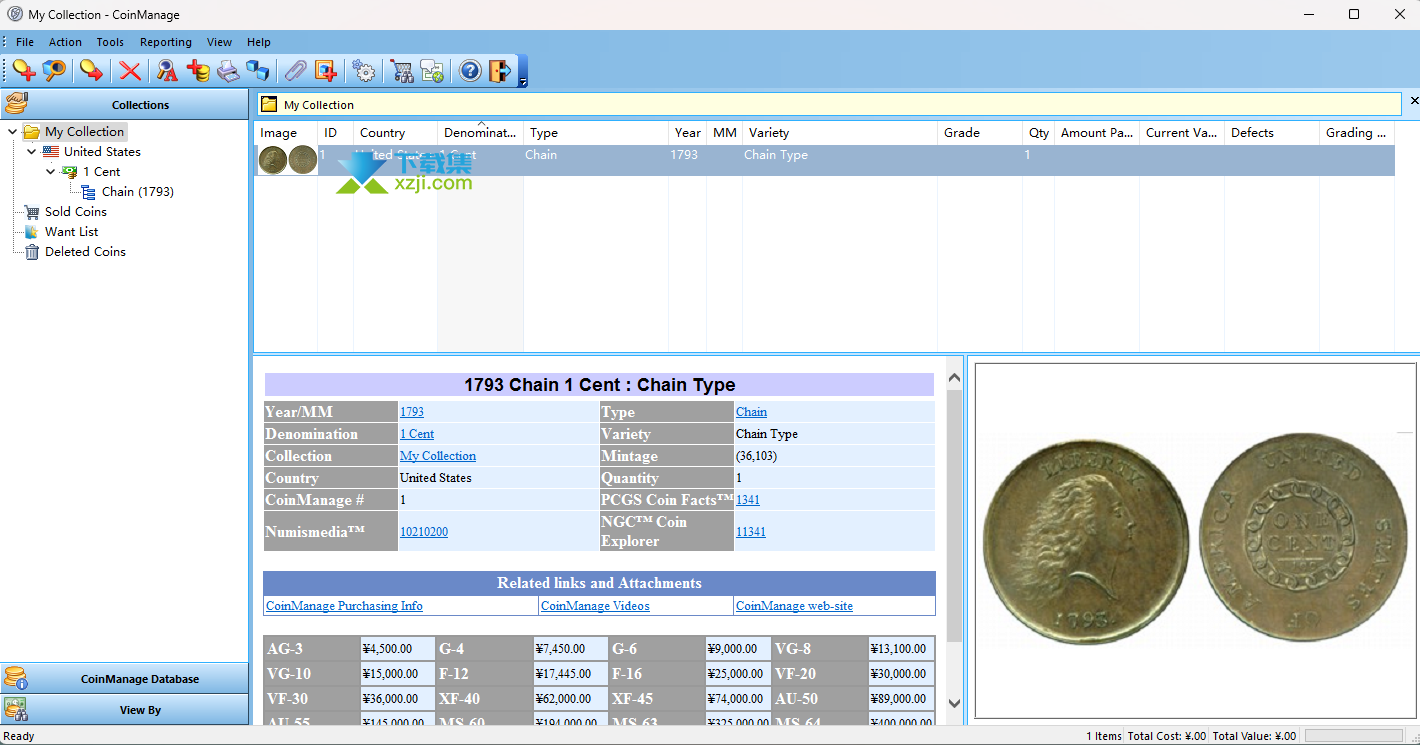
Task: Delete the selected coin with the red X
Action: coord(130,70)
